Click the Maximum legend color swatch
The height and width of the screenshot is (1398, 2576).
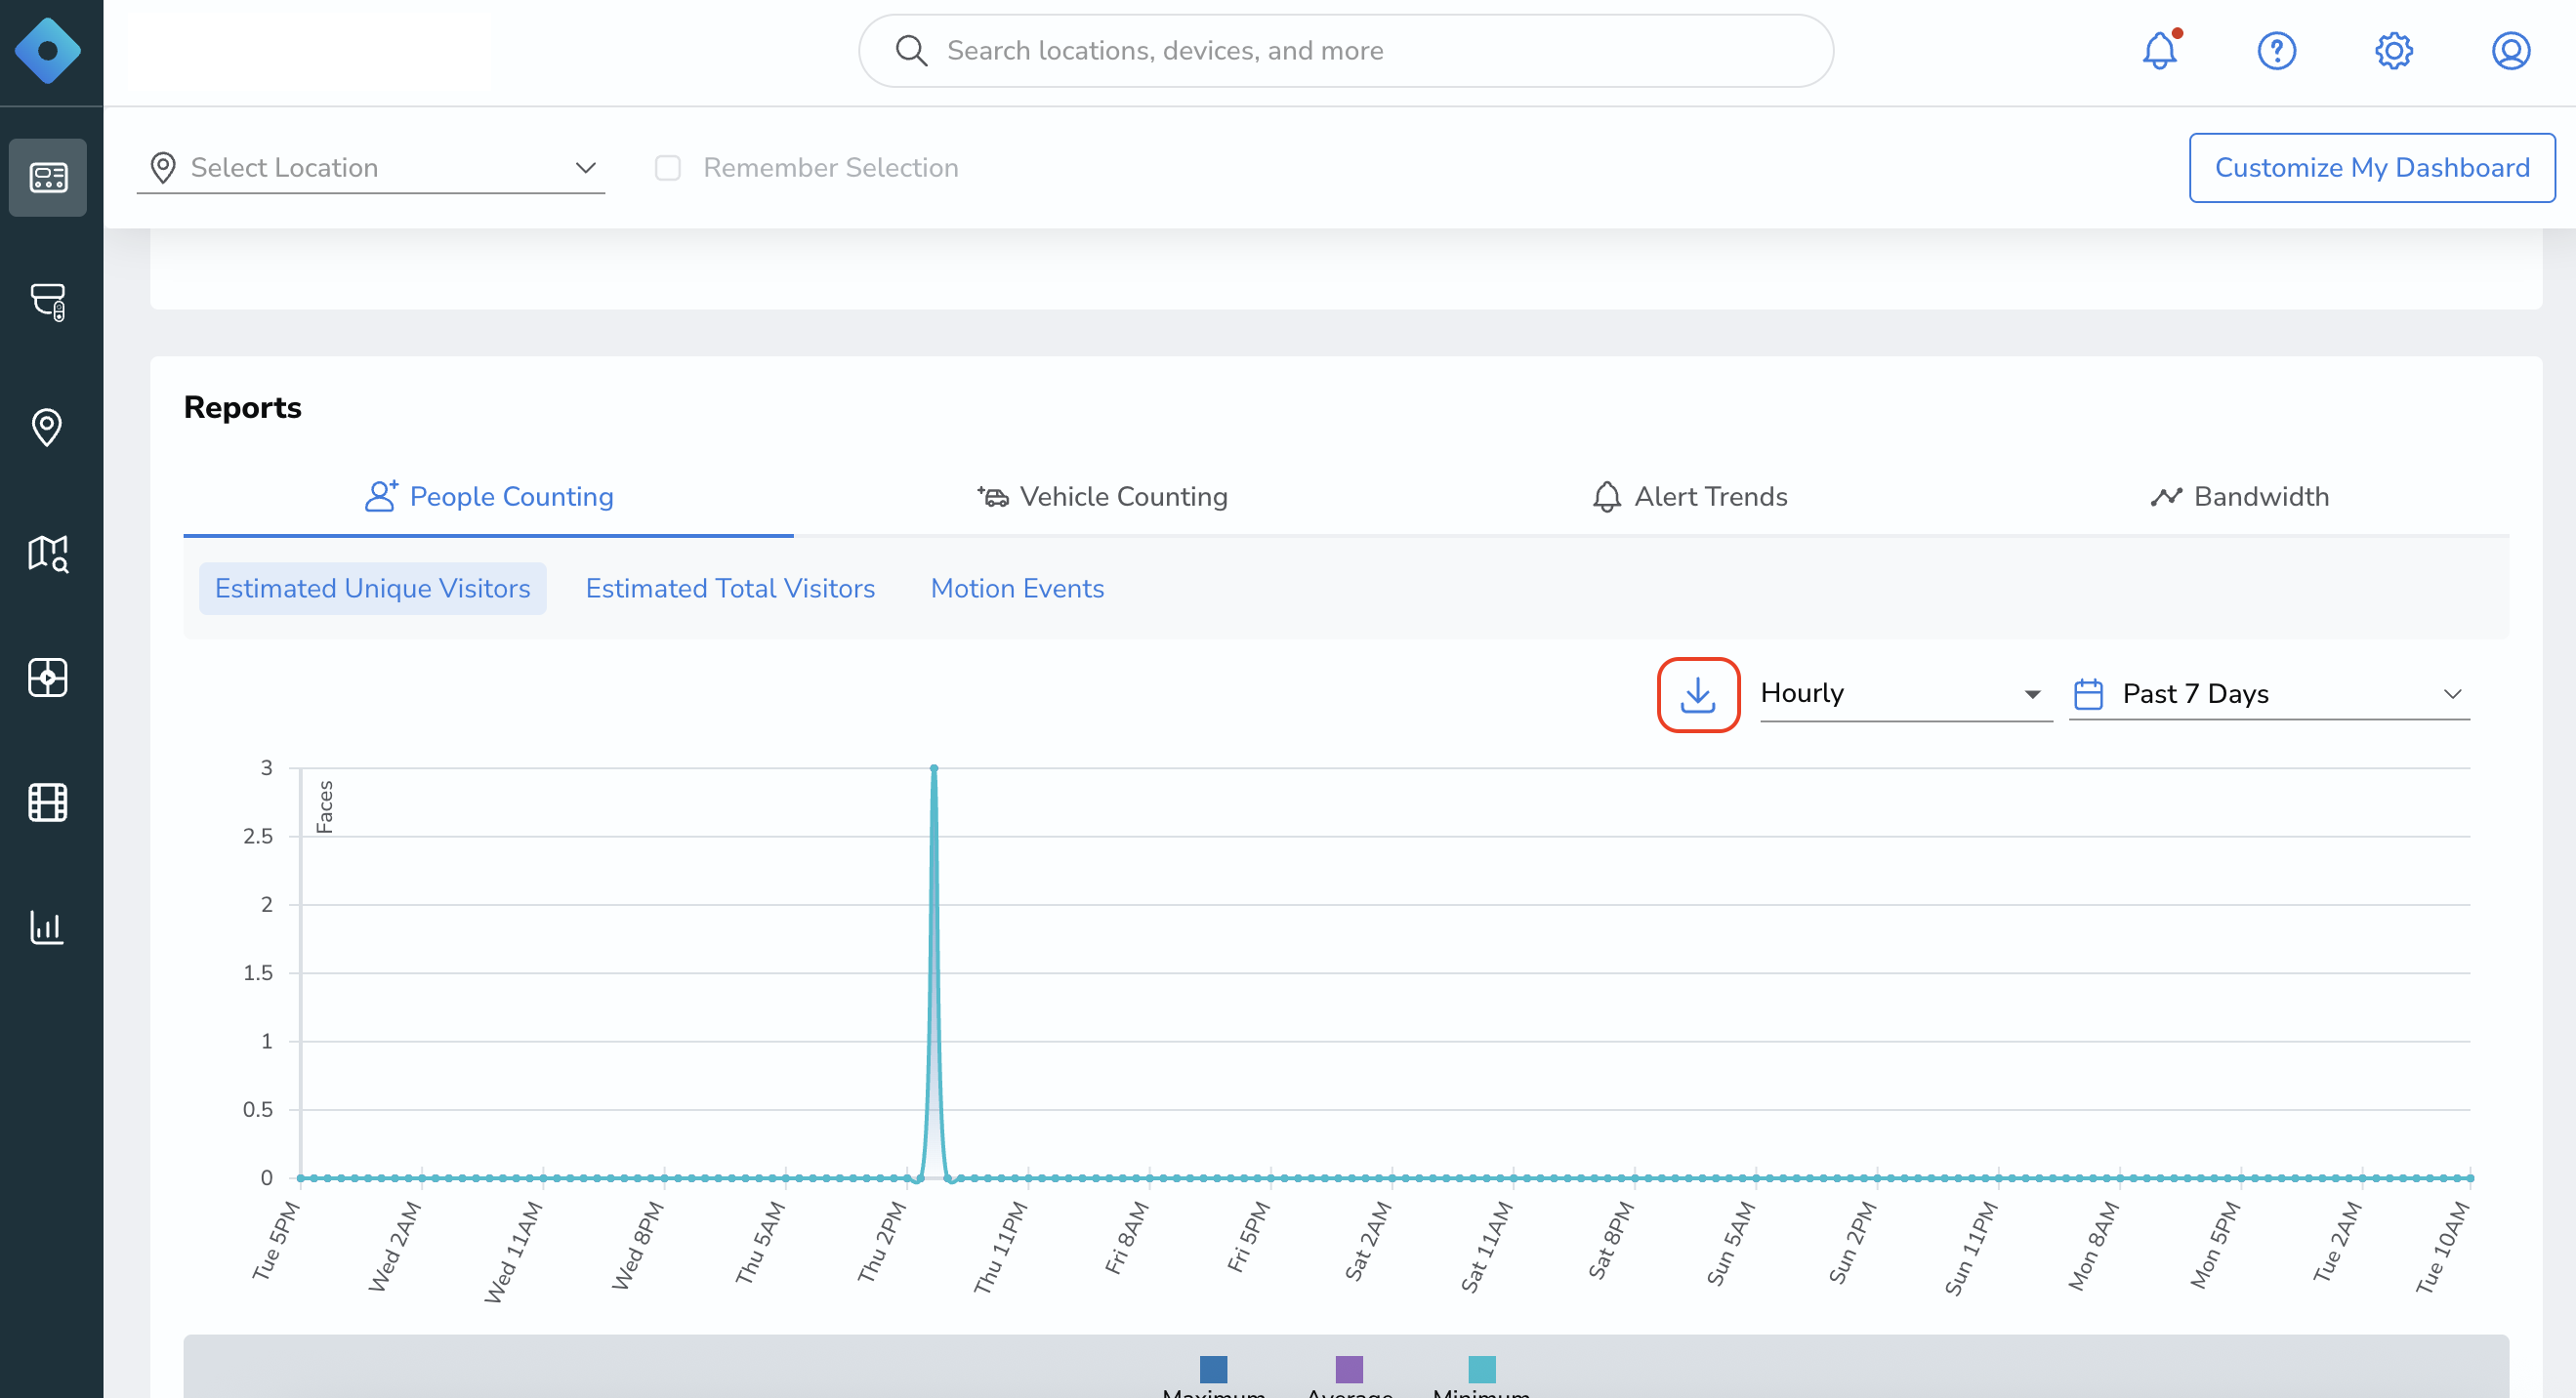(1213, 1369)
